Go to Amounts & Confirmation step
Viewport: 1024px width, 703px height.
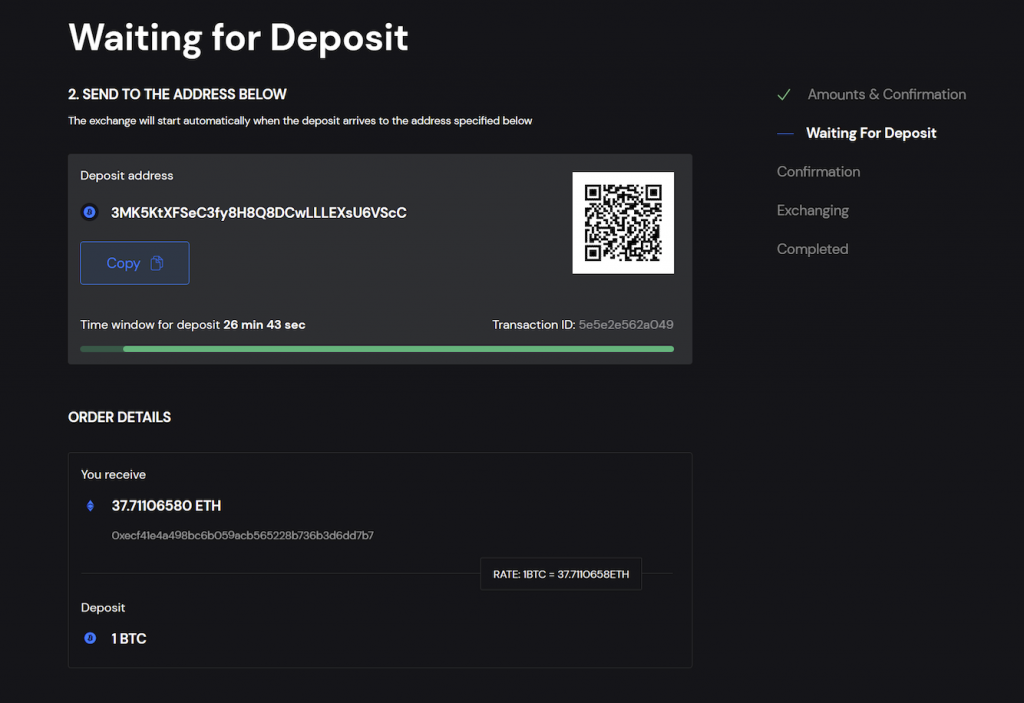click(886, 94)
